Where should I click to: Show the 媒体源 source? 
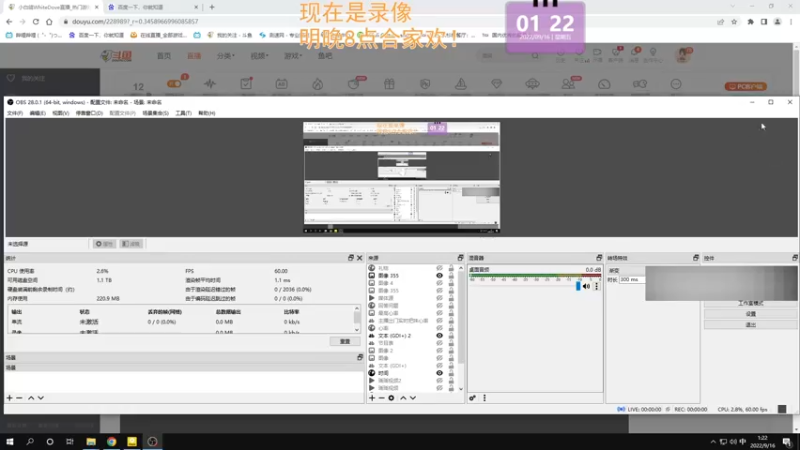tap(439, 298)
